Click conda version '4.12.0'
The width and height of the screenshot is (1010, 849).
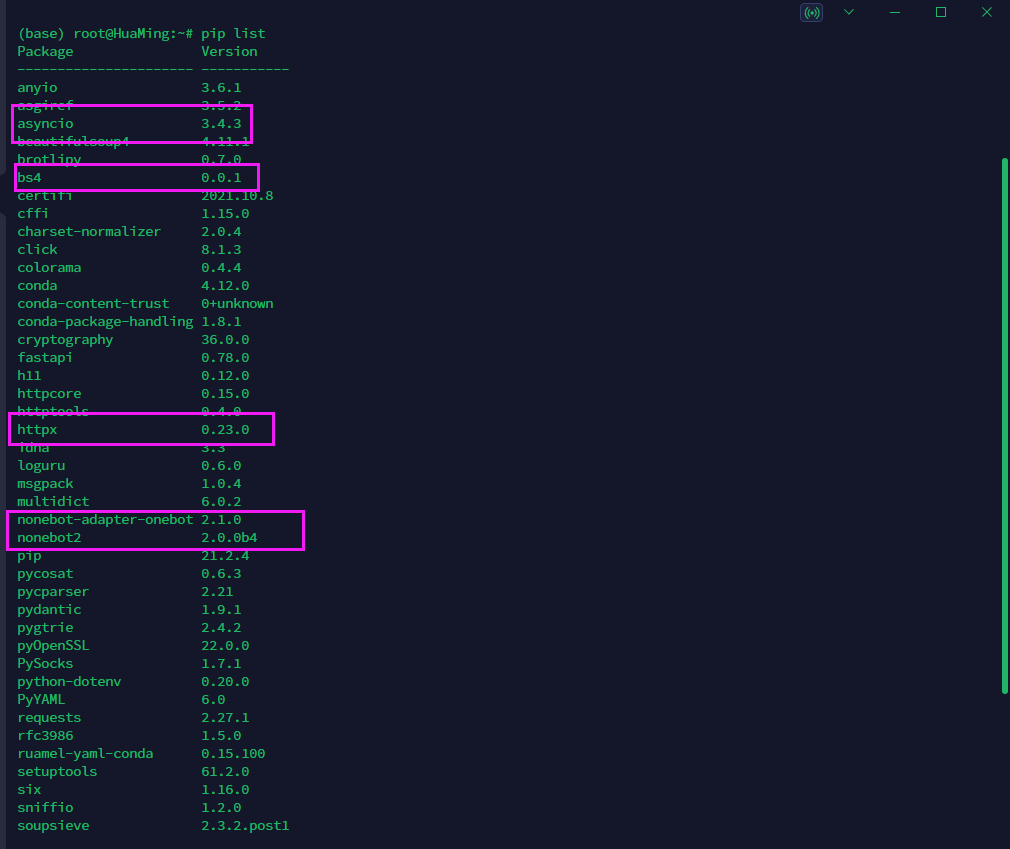click(x=225, y=286)
